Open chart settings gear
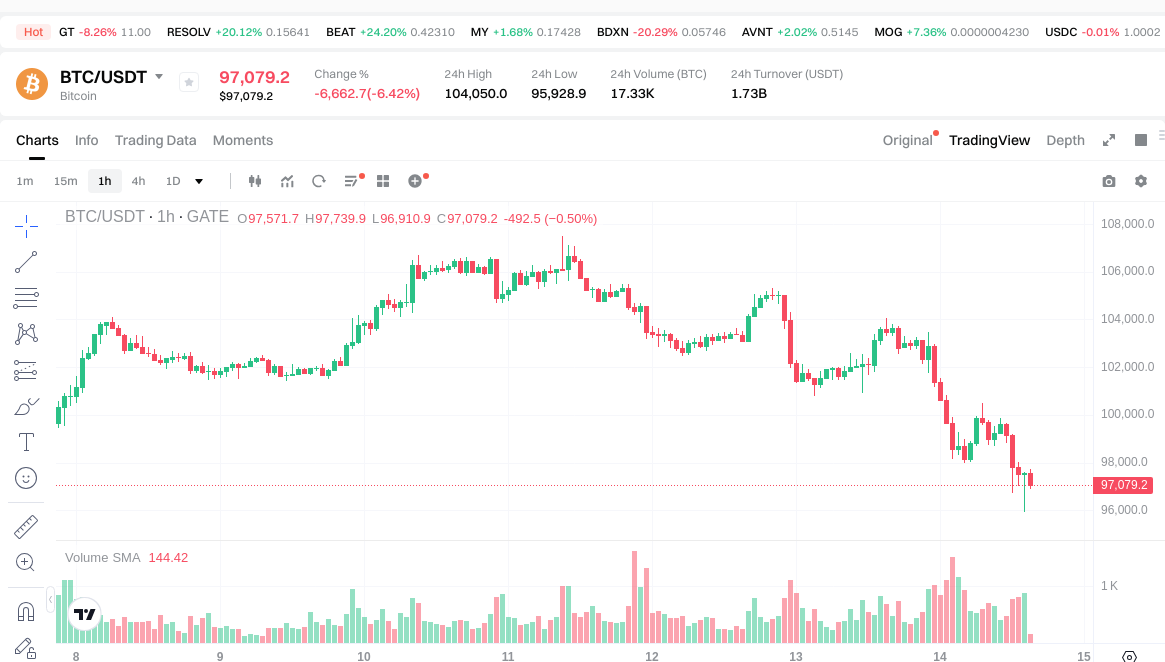 coord(1141,181)
